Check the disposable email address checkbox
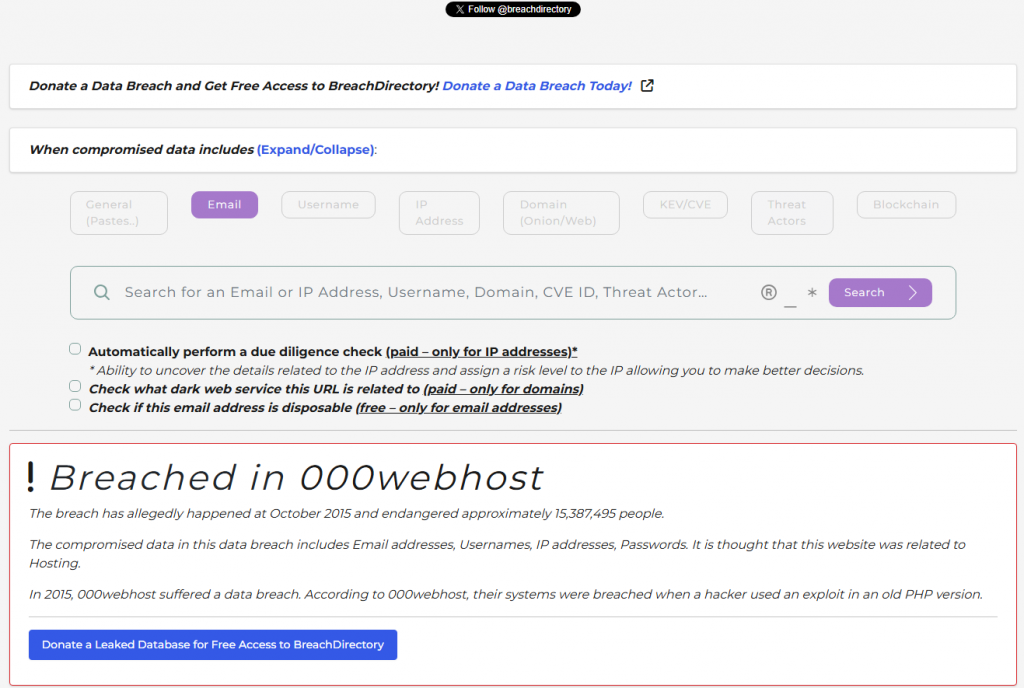 (75, 405)
